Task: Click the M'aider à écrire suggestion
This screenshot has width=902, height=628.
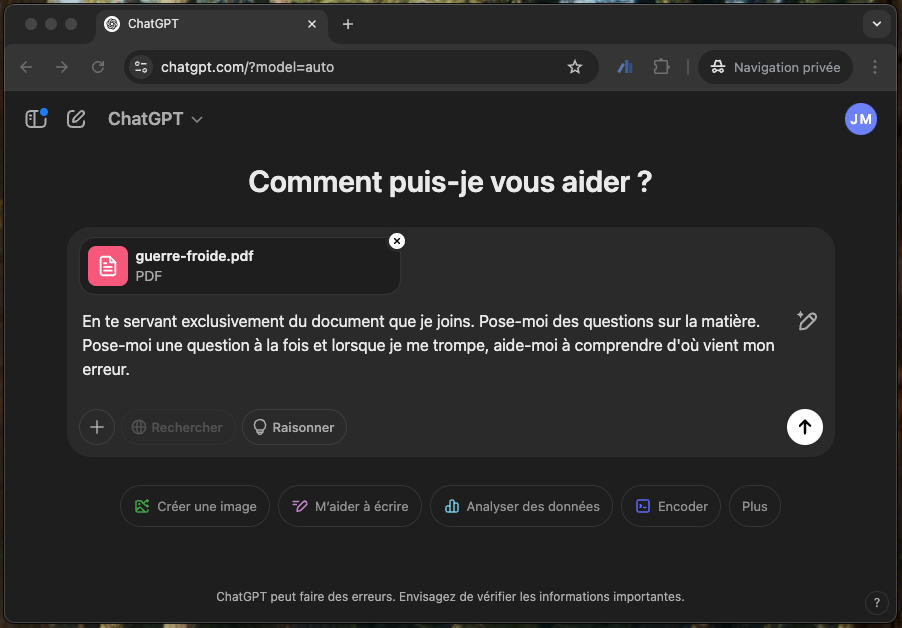Action: 349,506
